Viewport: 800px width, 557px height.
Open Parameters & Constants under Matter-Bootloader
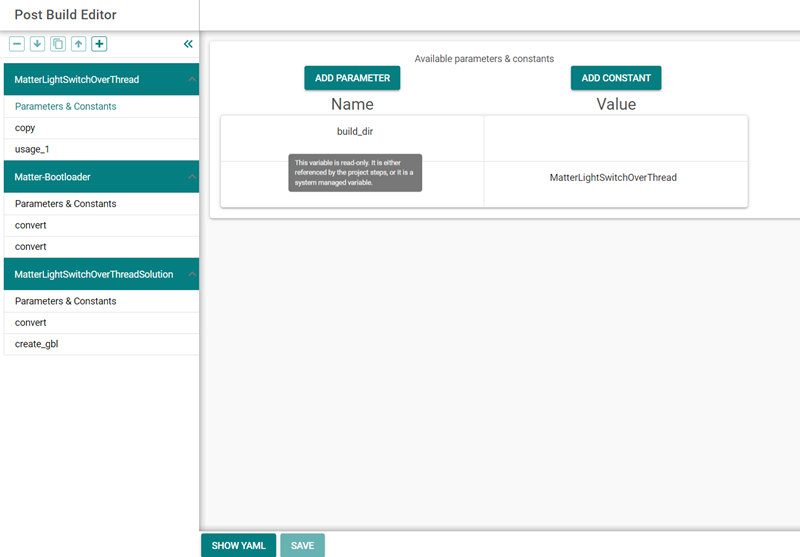[66, 204]
